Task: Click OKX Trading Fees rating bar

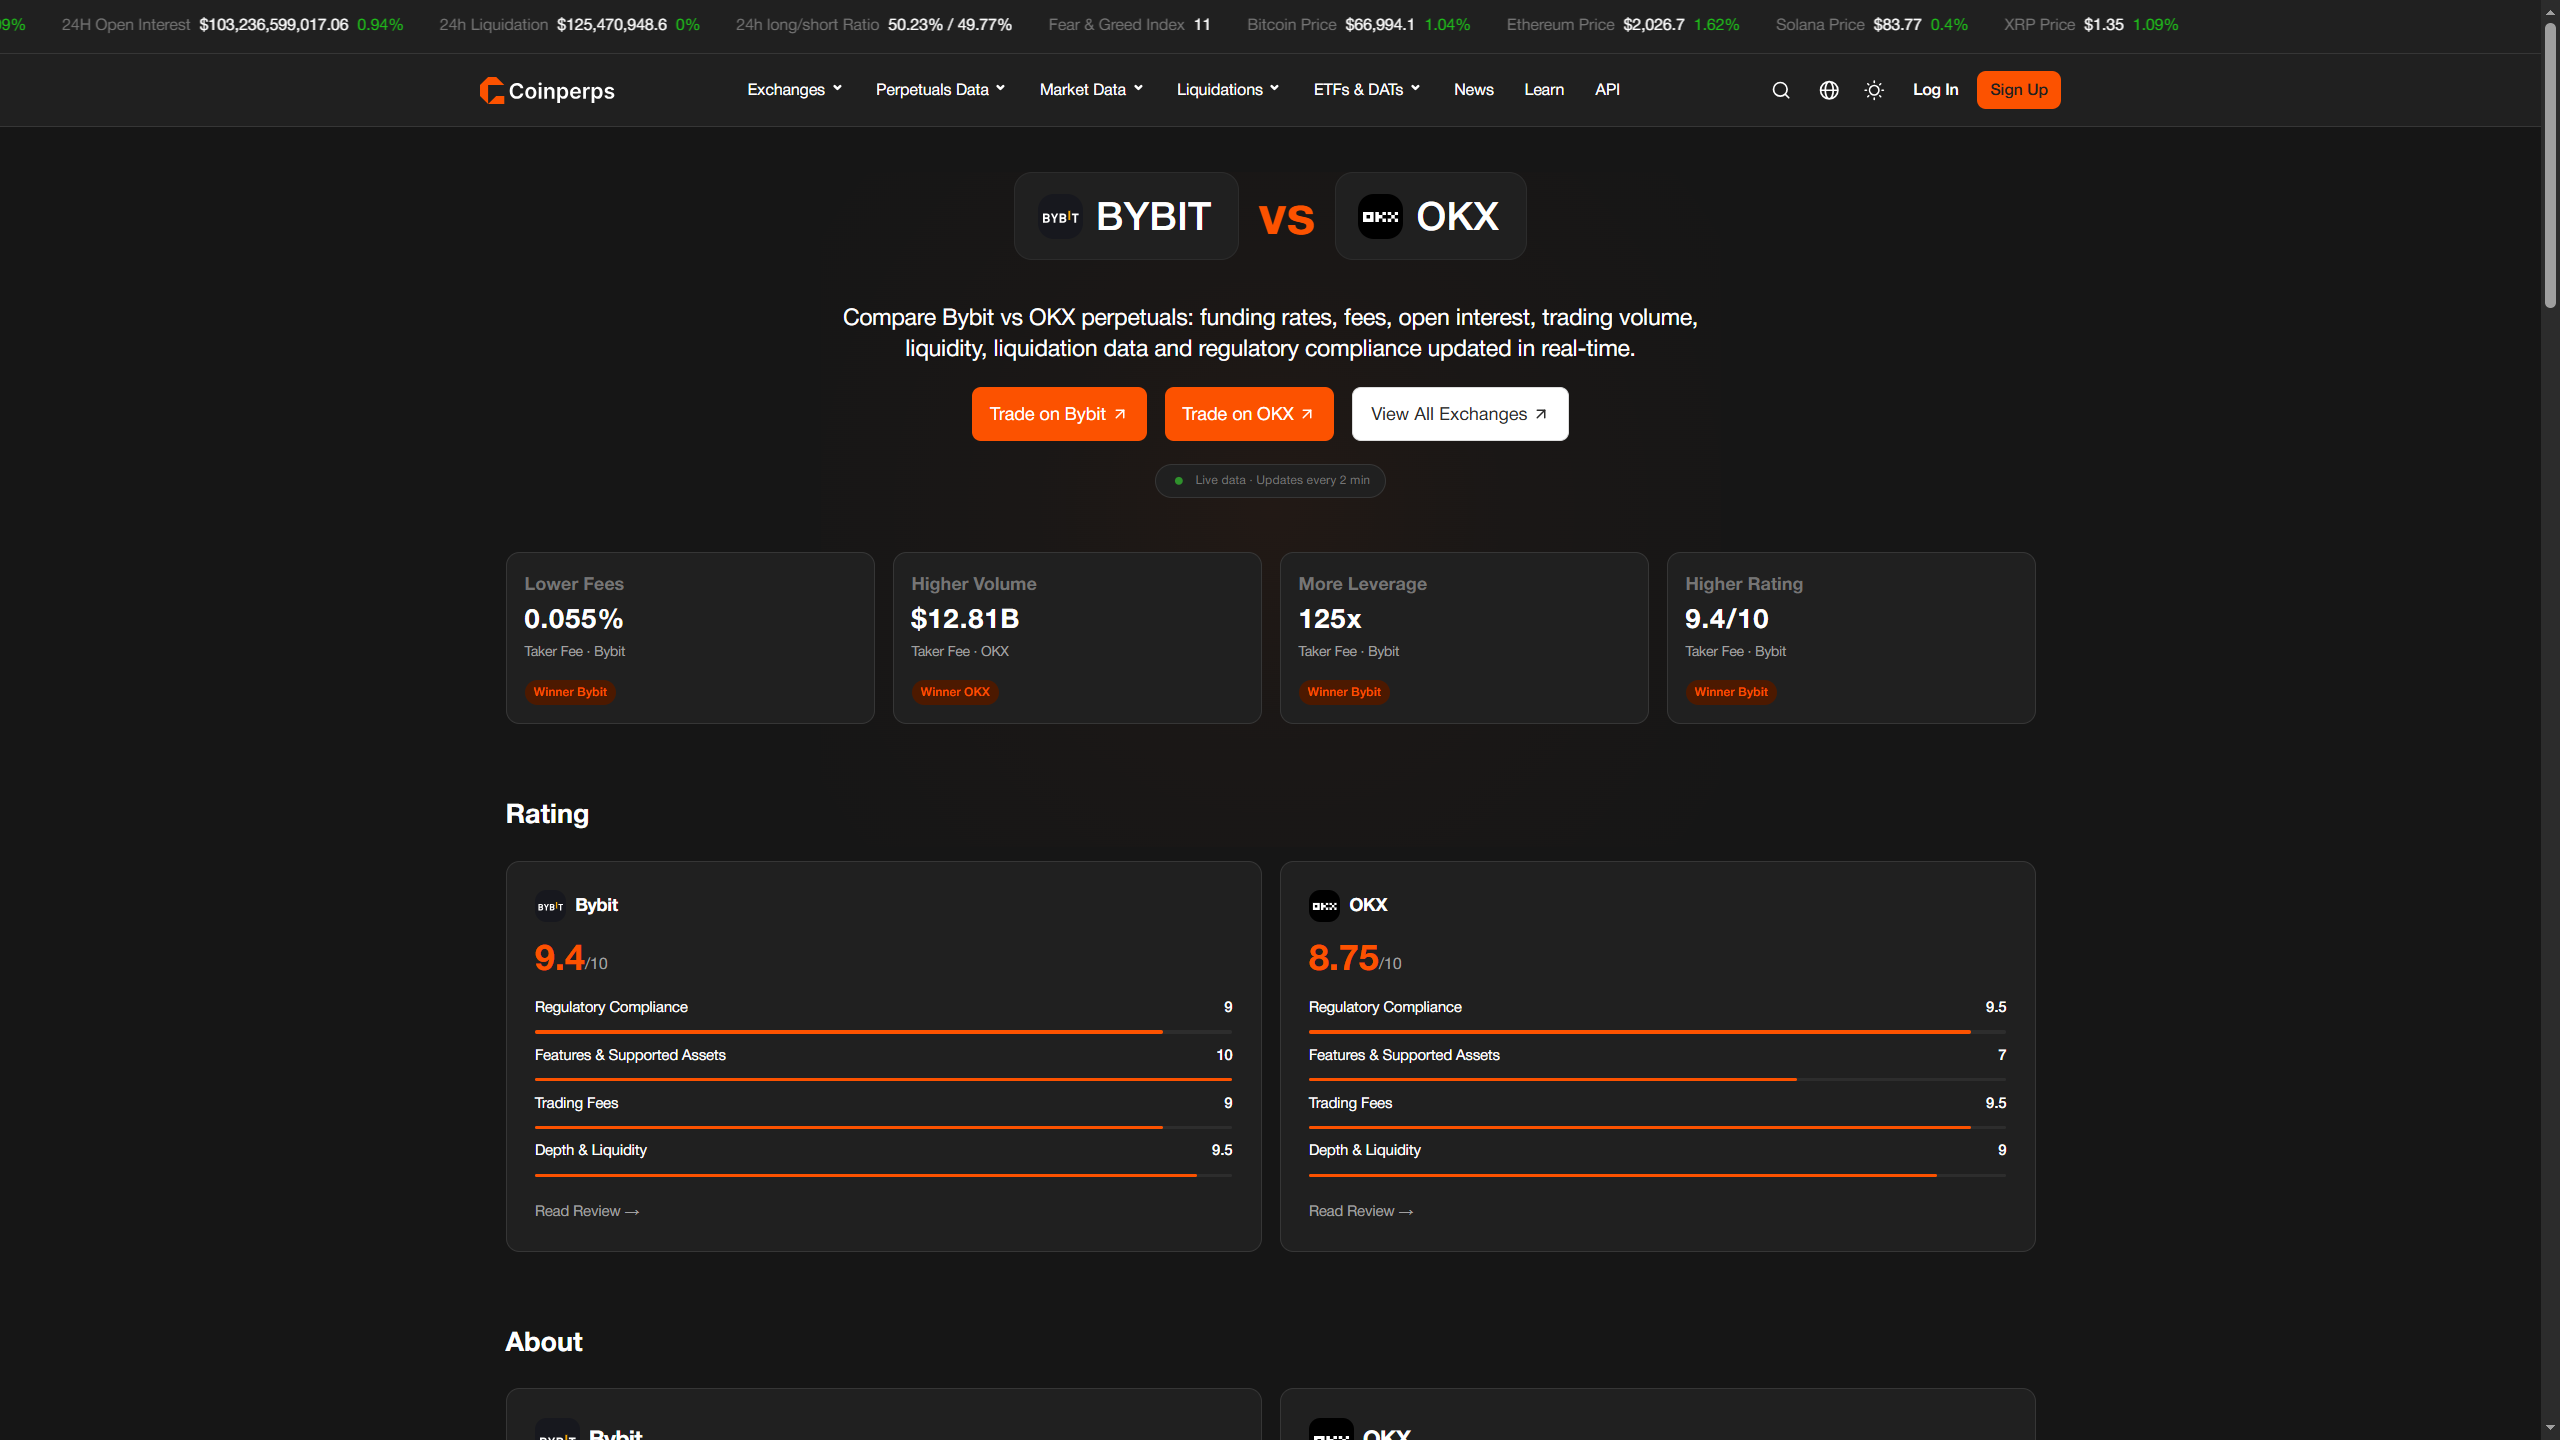Action: click(1658, 1127)
